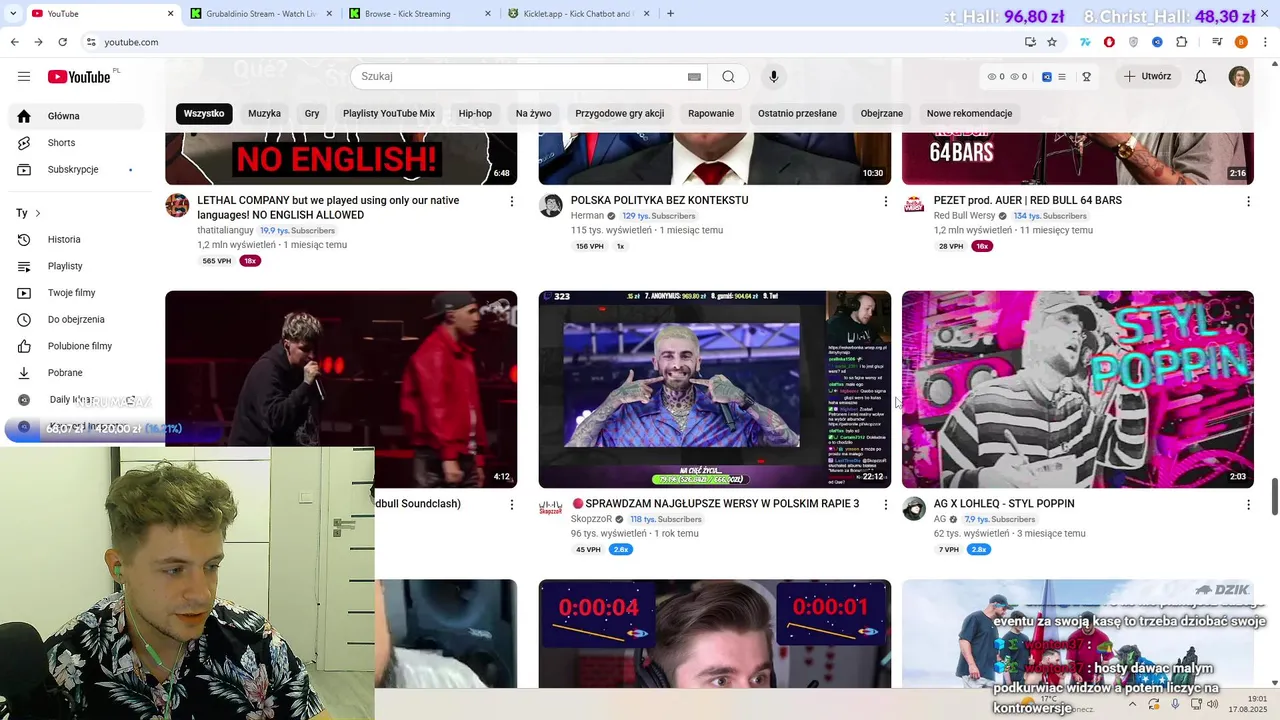
Task: Select the Hip-hop filter chip
Action: (x=475, y=114)
